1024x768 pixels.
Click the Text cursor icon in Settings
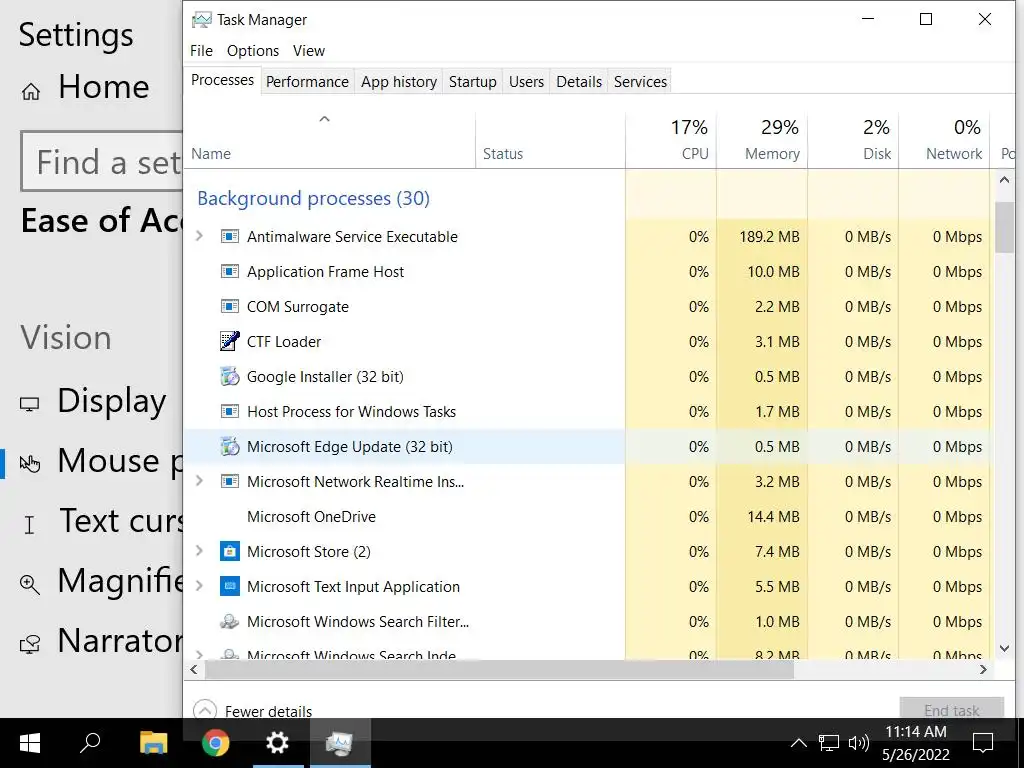point(29,524)
